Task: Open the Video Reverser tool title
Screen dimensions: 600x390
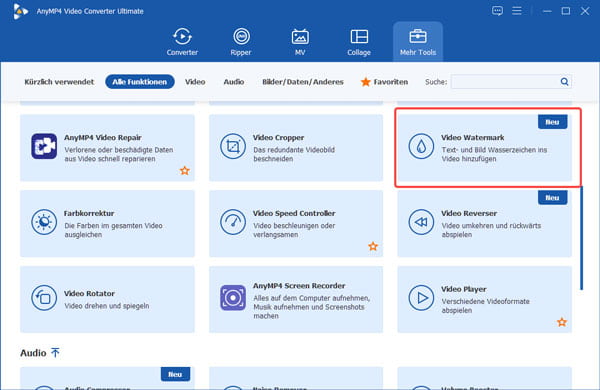Action: click(469, 213)
